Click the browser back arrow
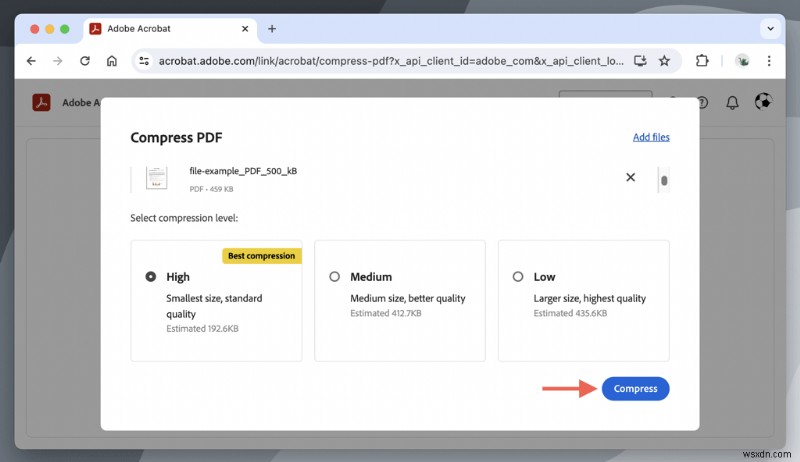Viewport: 800px width, 462px height. pos(31,61)
